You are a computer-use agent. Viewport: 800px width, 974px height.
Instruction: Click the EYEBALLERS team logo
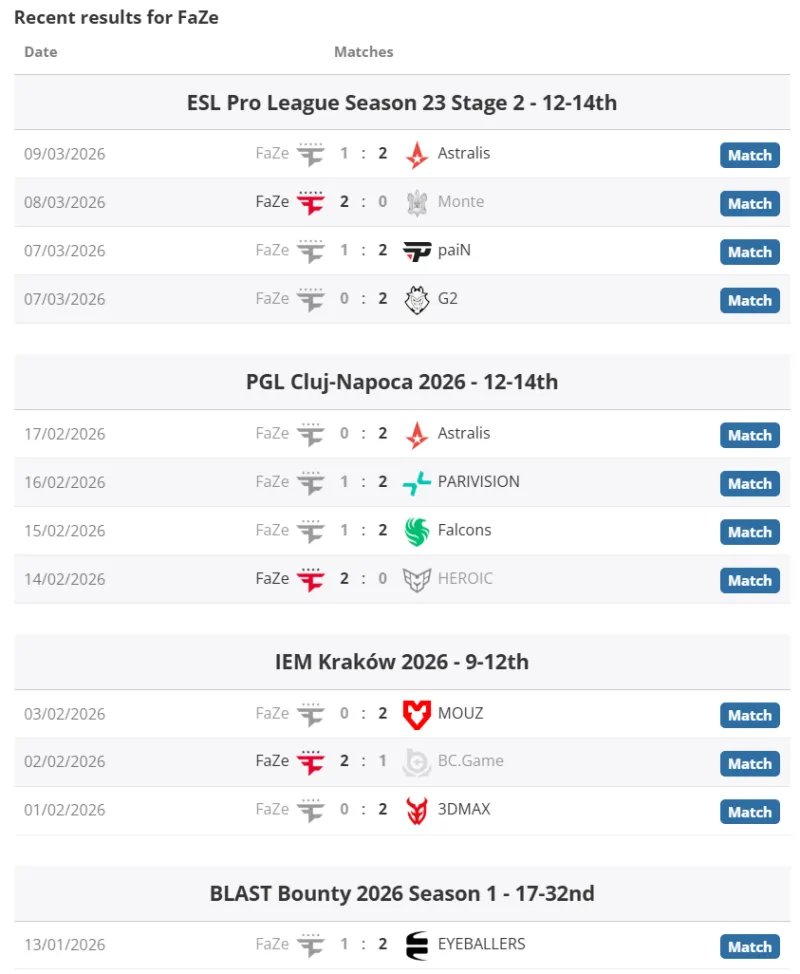pos(416,945)
